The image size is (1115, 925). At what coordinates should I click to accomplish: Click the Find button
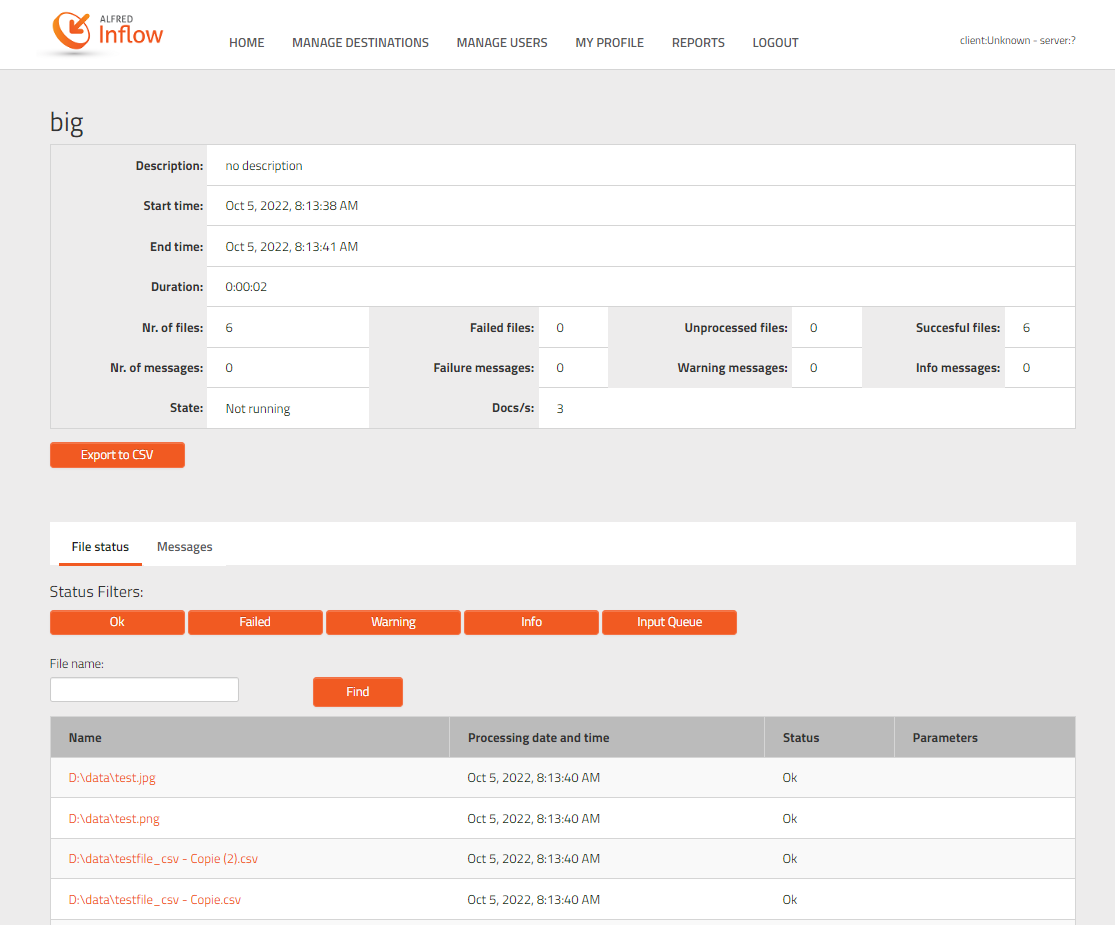click(x=357, y=692)
